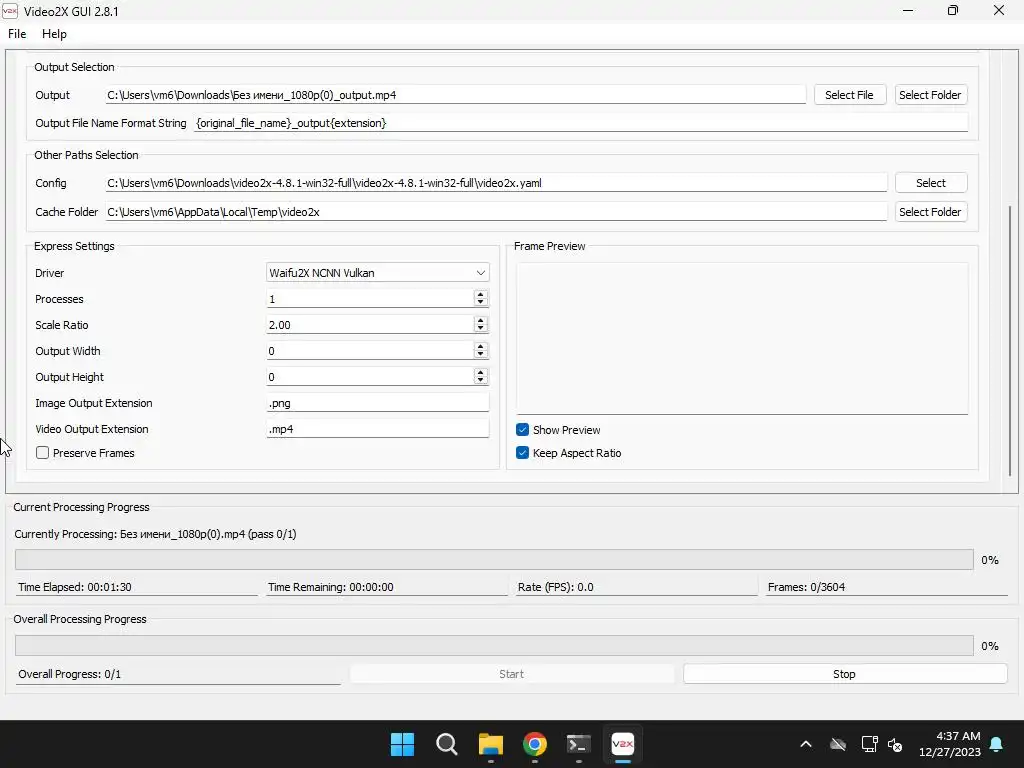The width and height of the screenshot is (1024, 768).
Task: Restore down the Video2X window
Action: (953, 10)
